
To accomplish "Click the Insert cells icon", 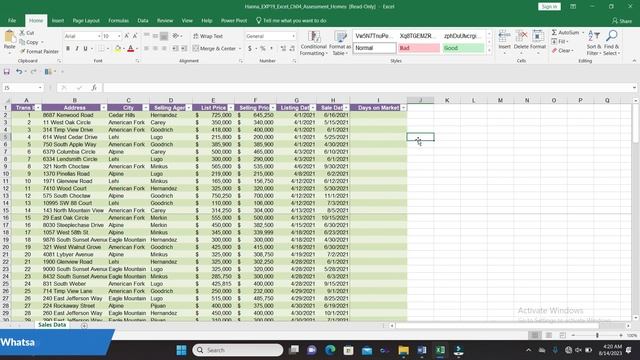I will click(x=504, y=36).
